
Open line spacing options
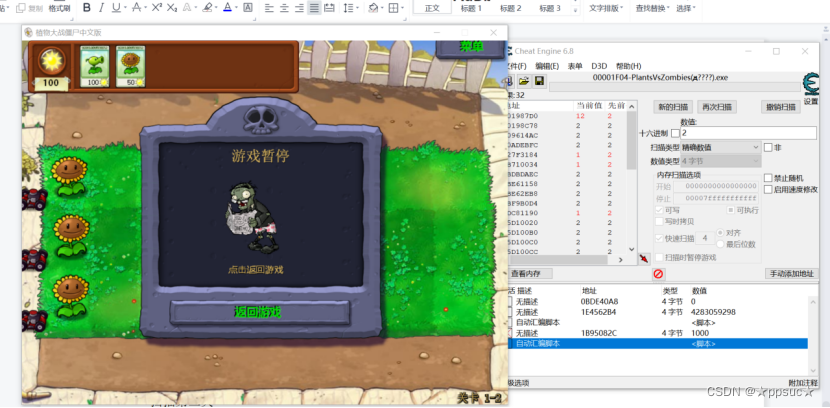348,8
